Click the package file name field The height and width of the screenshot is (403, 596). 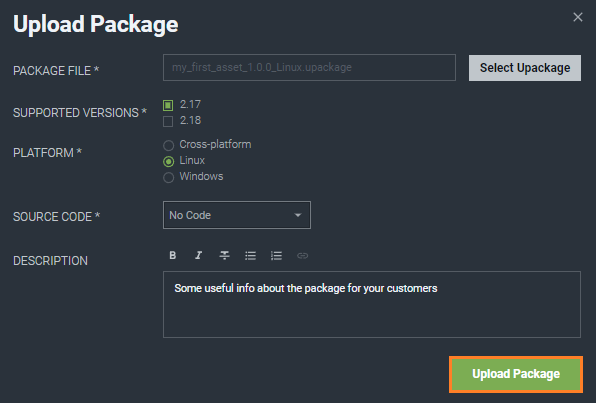pyautogui.click(x=309, y=68)
